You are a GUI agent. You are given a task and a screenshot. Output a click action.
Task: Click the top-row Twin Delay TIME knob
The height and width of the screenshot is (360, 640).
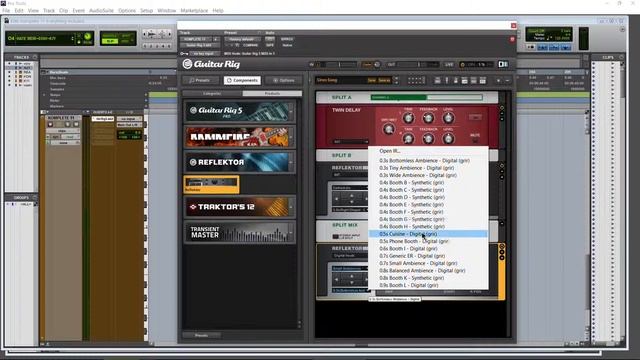pos(408,118)
